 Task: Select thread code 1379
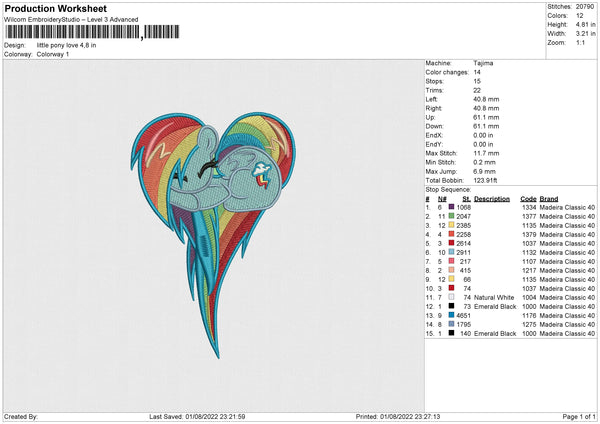529,234
